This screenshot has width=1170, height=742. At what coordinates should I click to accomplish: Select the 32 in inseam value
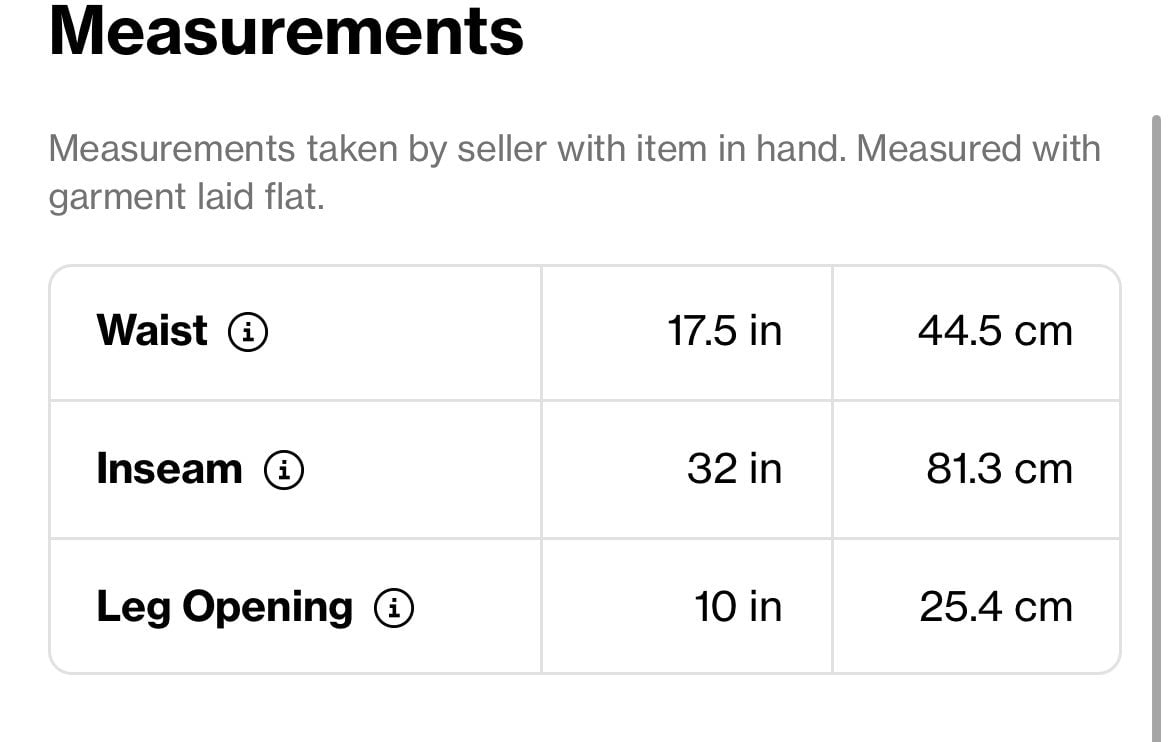[x=734, y=469]
